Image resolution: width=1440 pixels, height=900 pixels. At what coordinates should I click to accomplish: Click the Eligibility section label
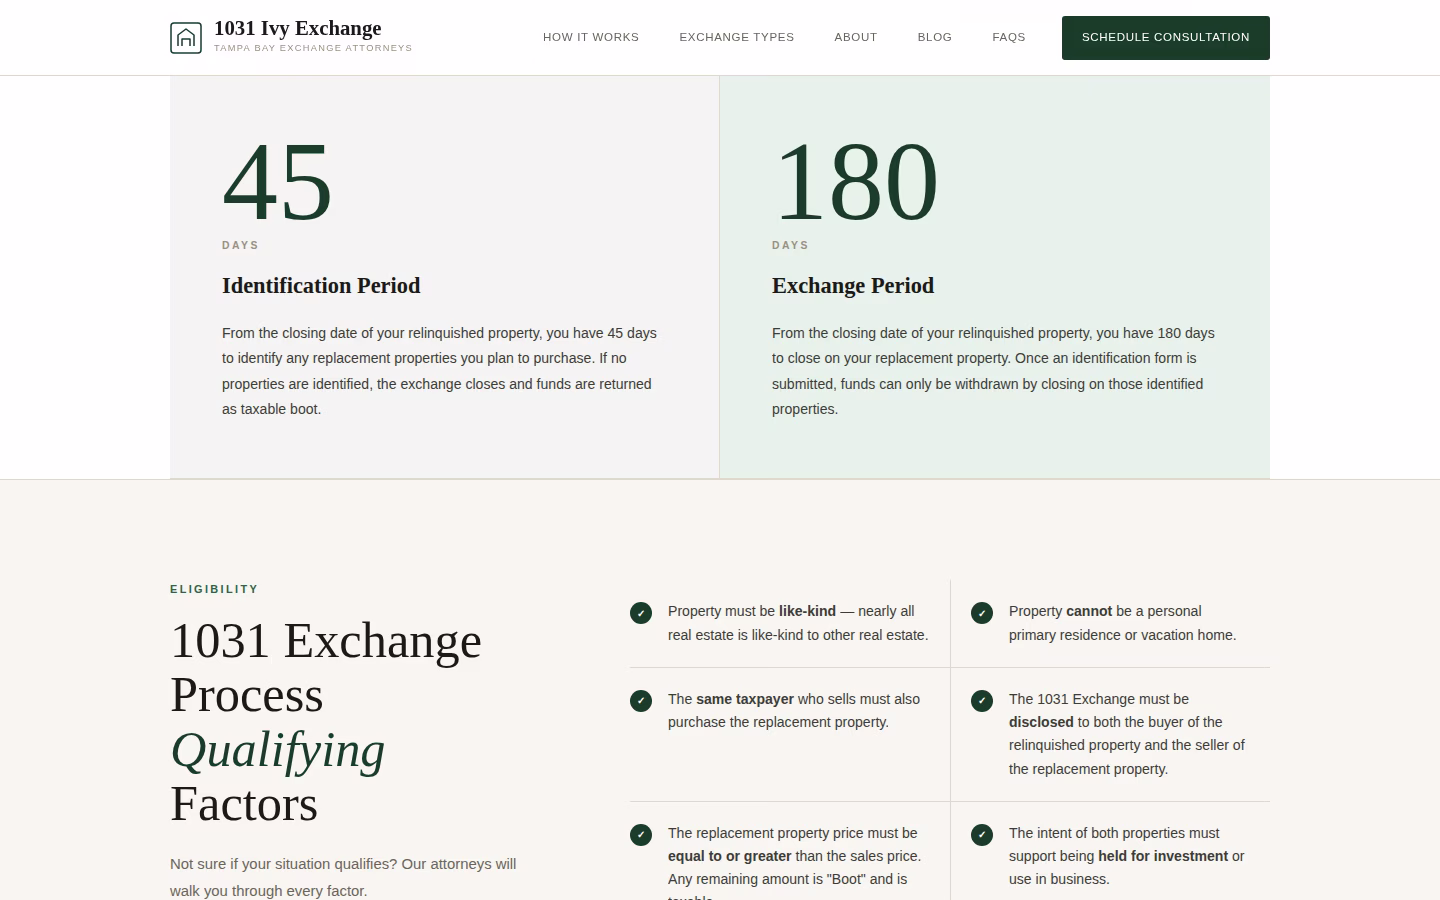tap(214, 589)
